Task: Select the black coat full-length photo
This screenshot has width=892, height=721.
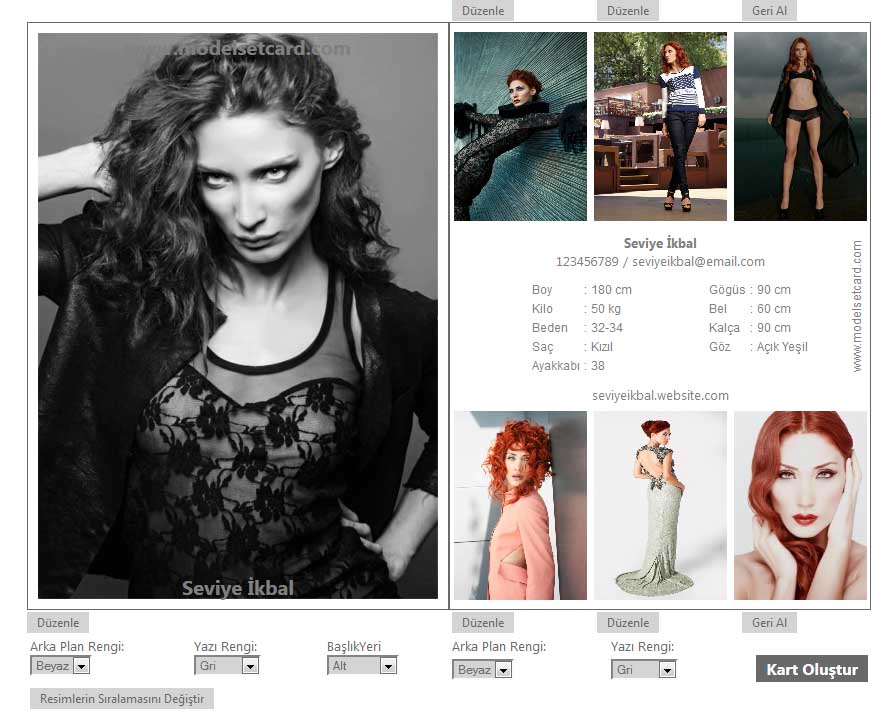Action: point(800,126)
